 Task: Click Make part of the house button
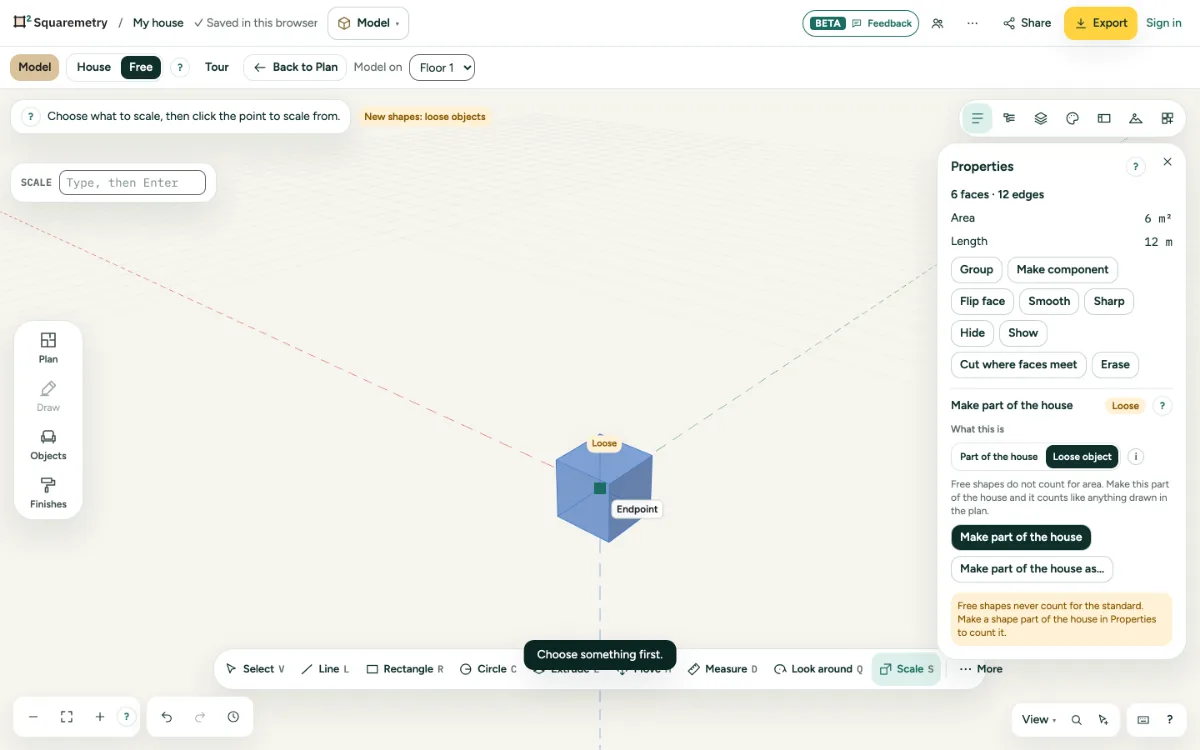[1021, 537]
